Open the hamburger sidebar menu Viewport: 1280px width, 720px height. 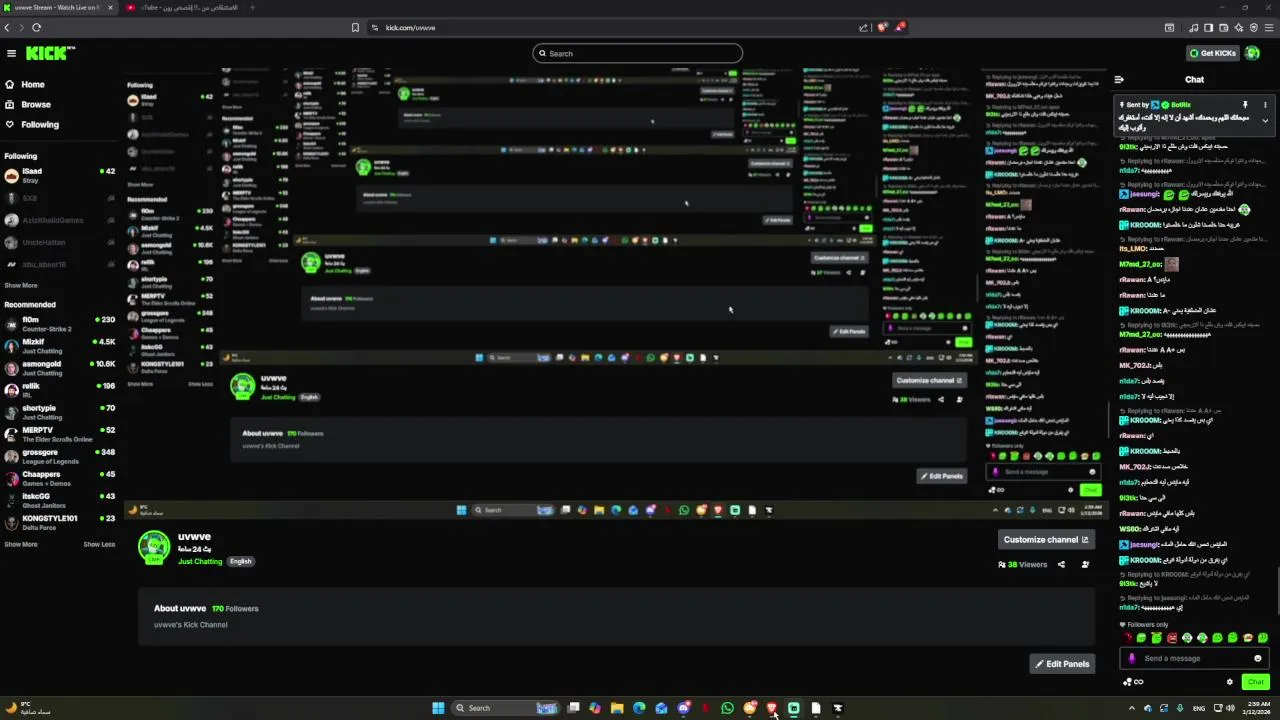(11, 53)
